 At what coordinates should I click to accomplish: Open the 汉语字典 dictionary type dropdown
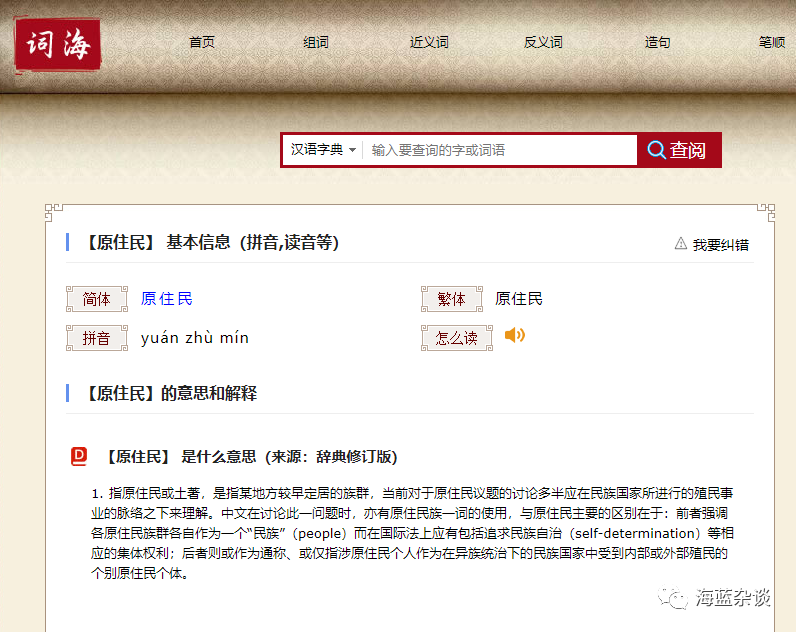323,150
